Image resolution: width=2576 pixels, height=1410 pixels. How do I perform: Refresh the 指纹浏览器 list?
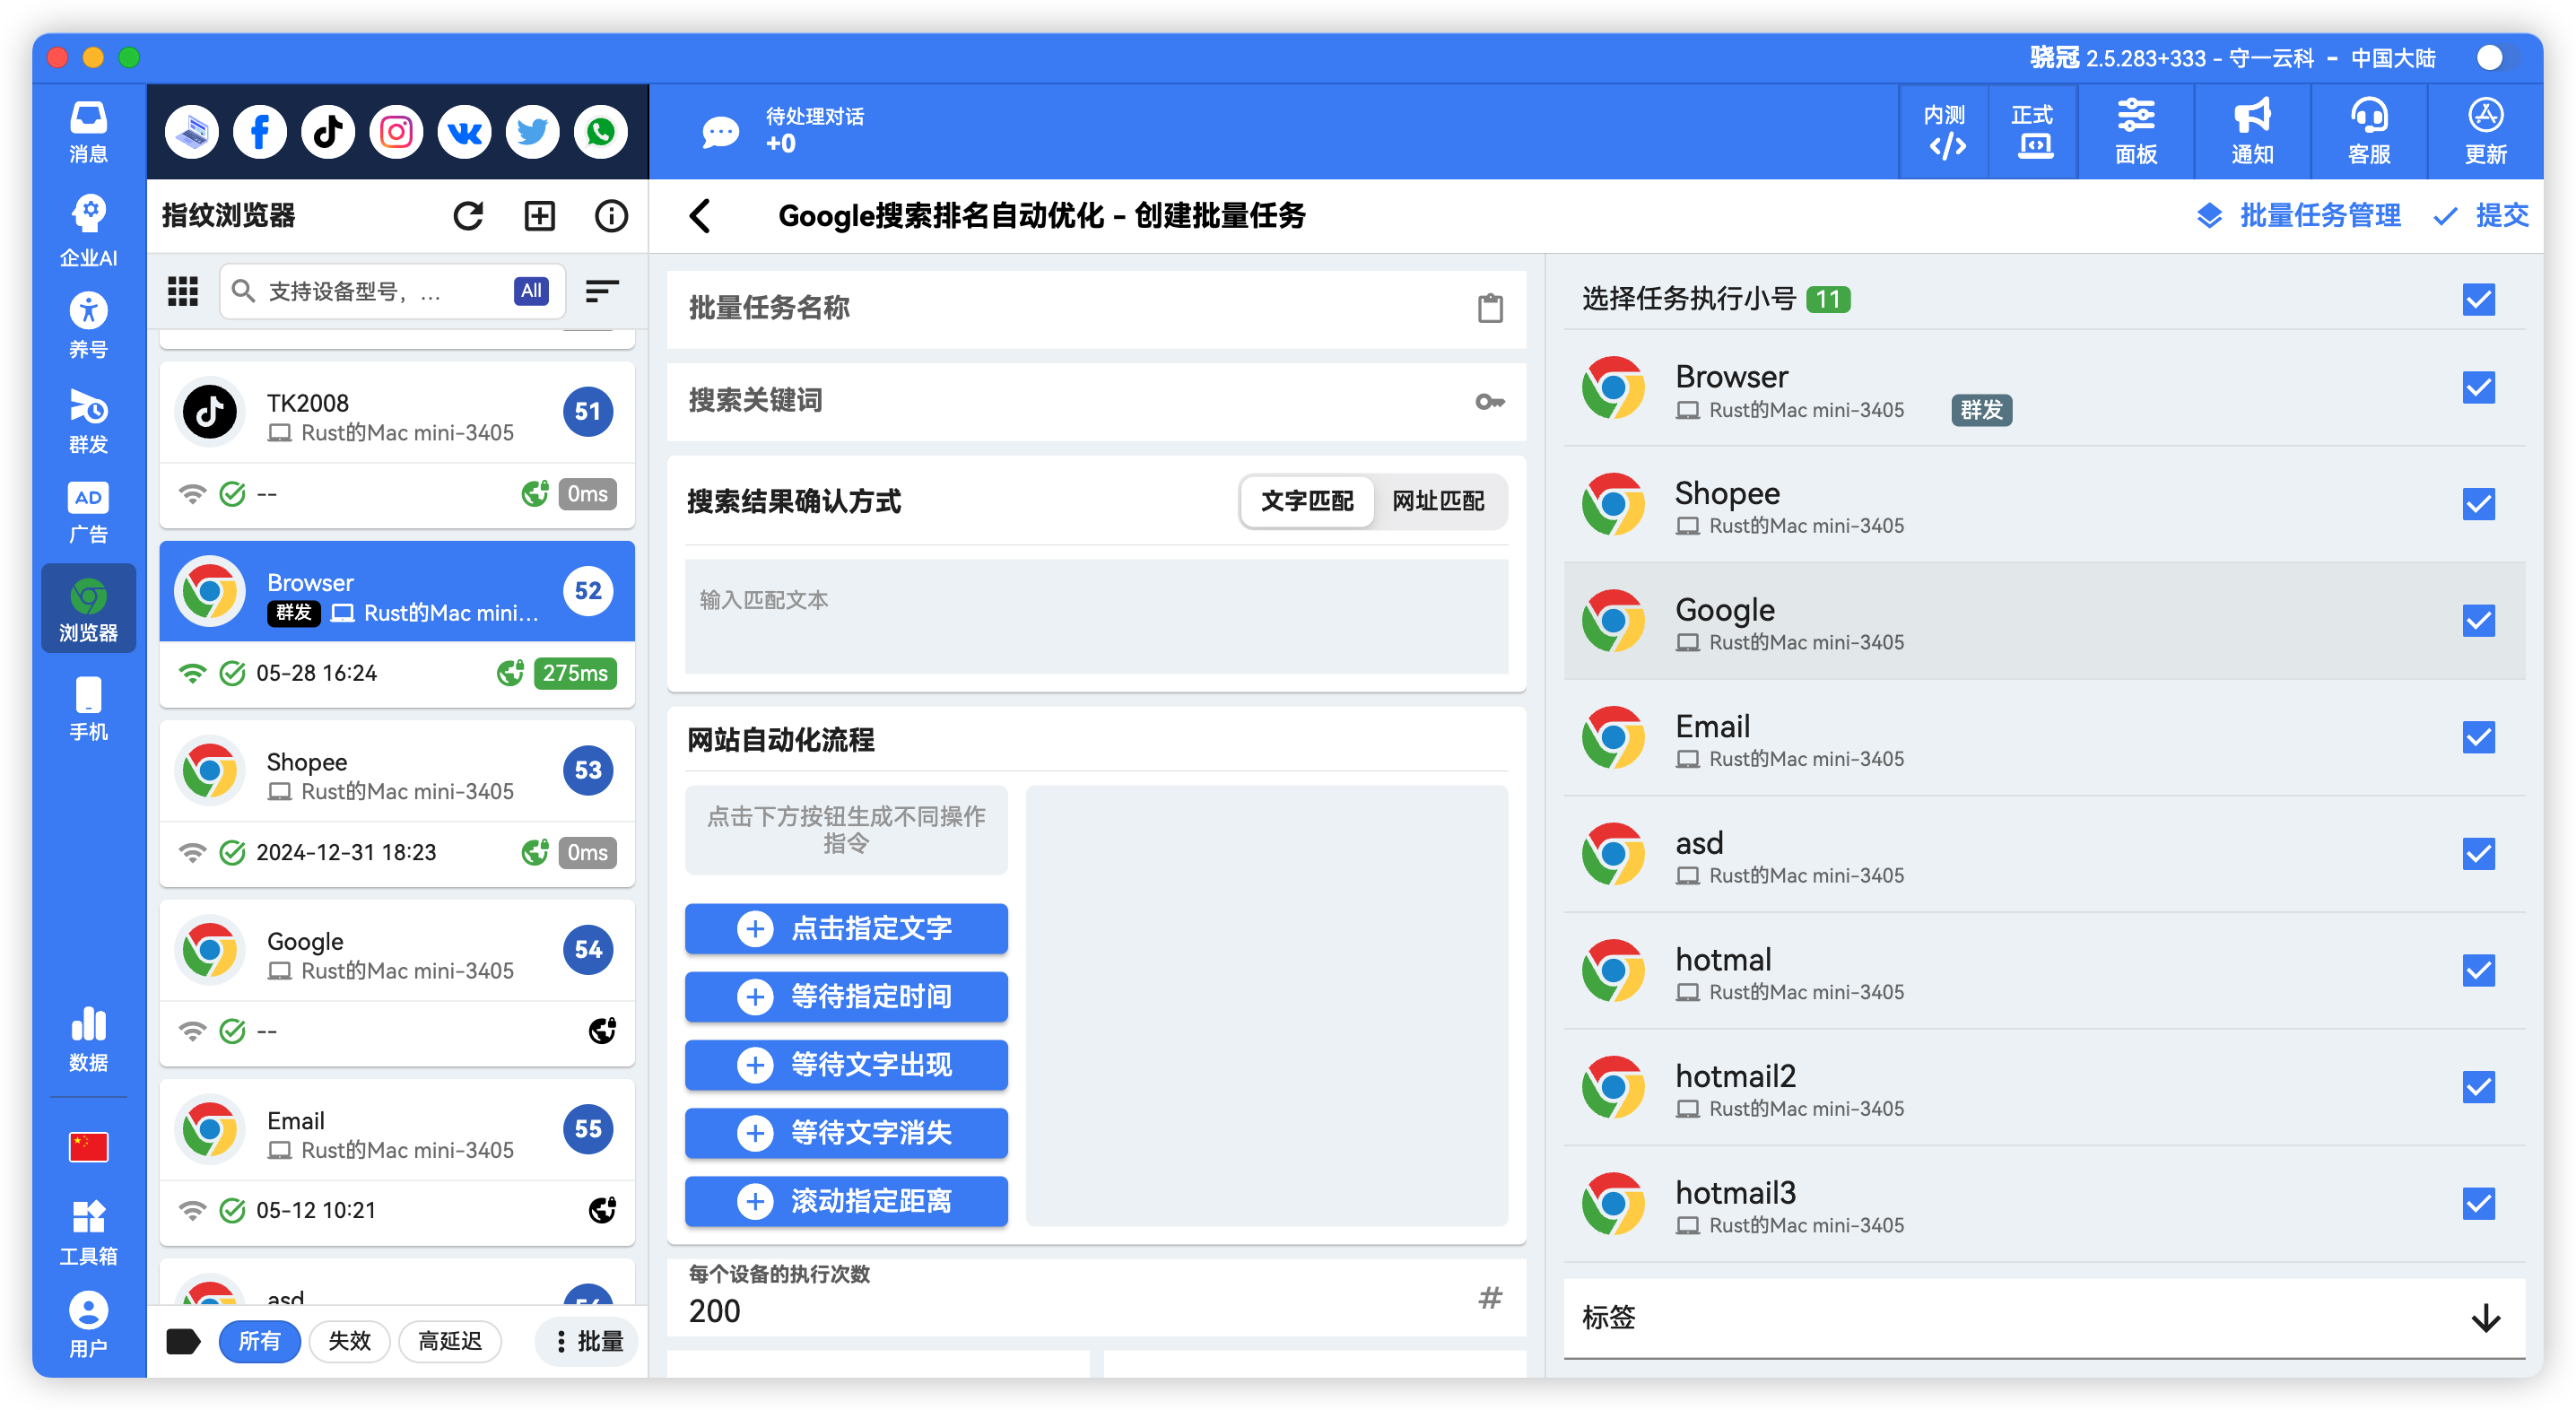[468, 215]
